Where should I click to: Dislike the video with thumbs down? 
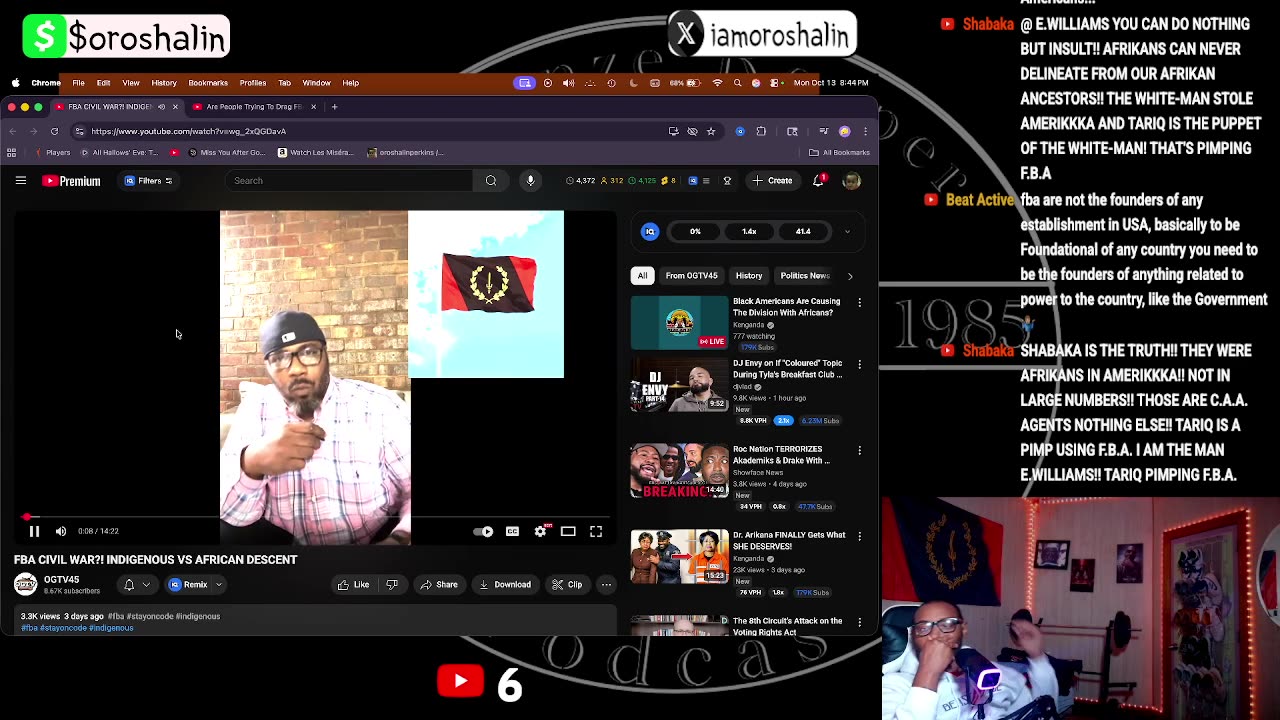pyautogui.click(x=392, y=585)
